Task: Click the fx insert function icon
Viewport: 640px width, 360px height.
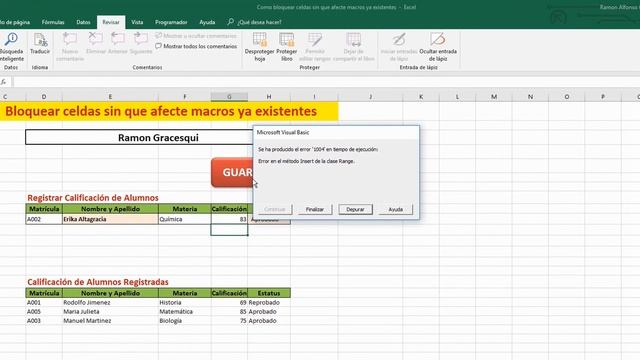Action: pyautogui.click(x=4, y=82)
